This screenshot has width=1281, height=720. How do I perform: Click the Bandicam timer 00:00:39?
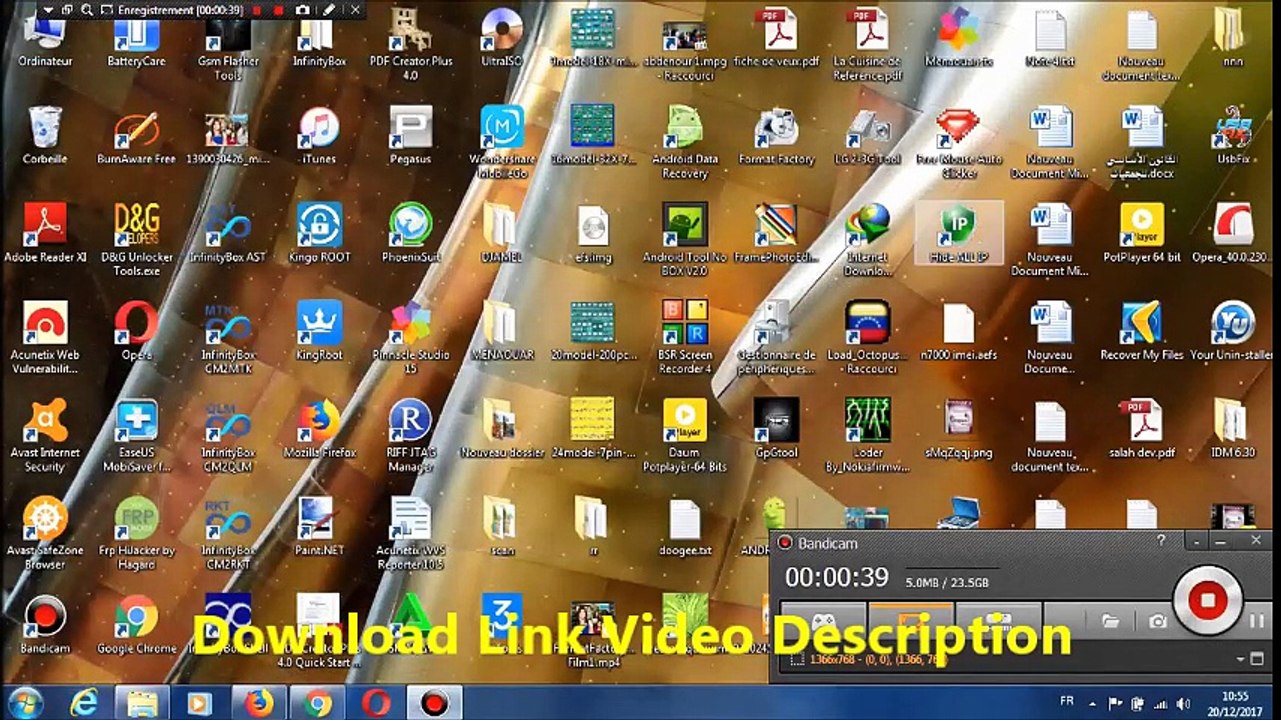tap(836, 577)
